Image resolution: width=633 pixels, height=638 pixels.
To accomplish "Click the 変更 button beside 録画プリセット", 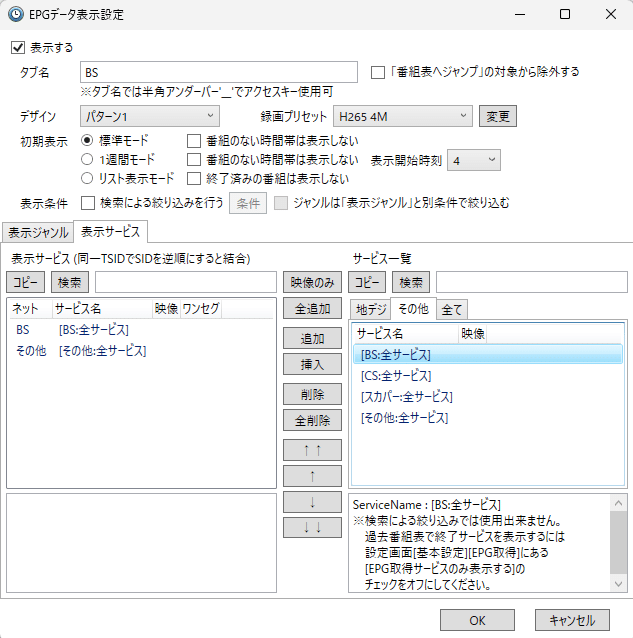I will [x=498, y=116].
